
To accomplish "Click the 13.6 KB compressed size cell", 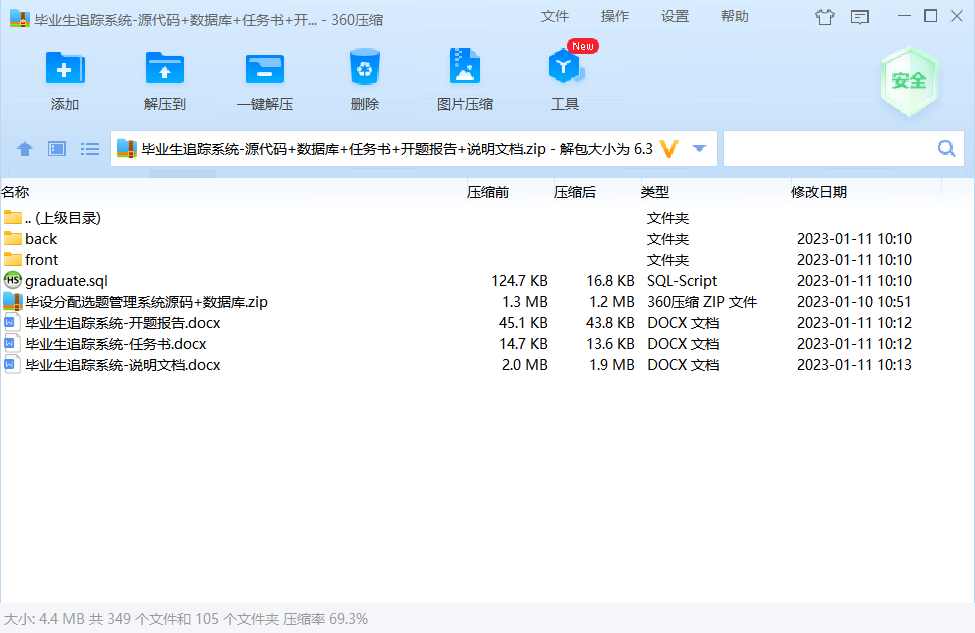I will (x=610, y=344).
